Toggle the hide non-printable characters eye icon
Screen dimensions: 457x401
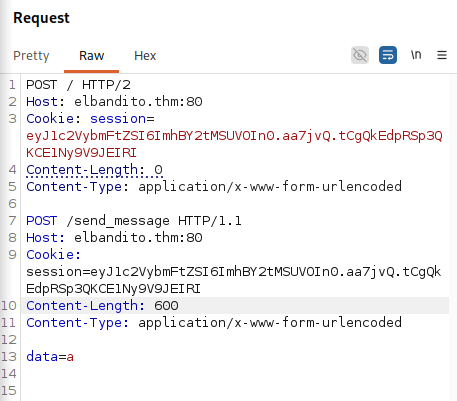360,55
